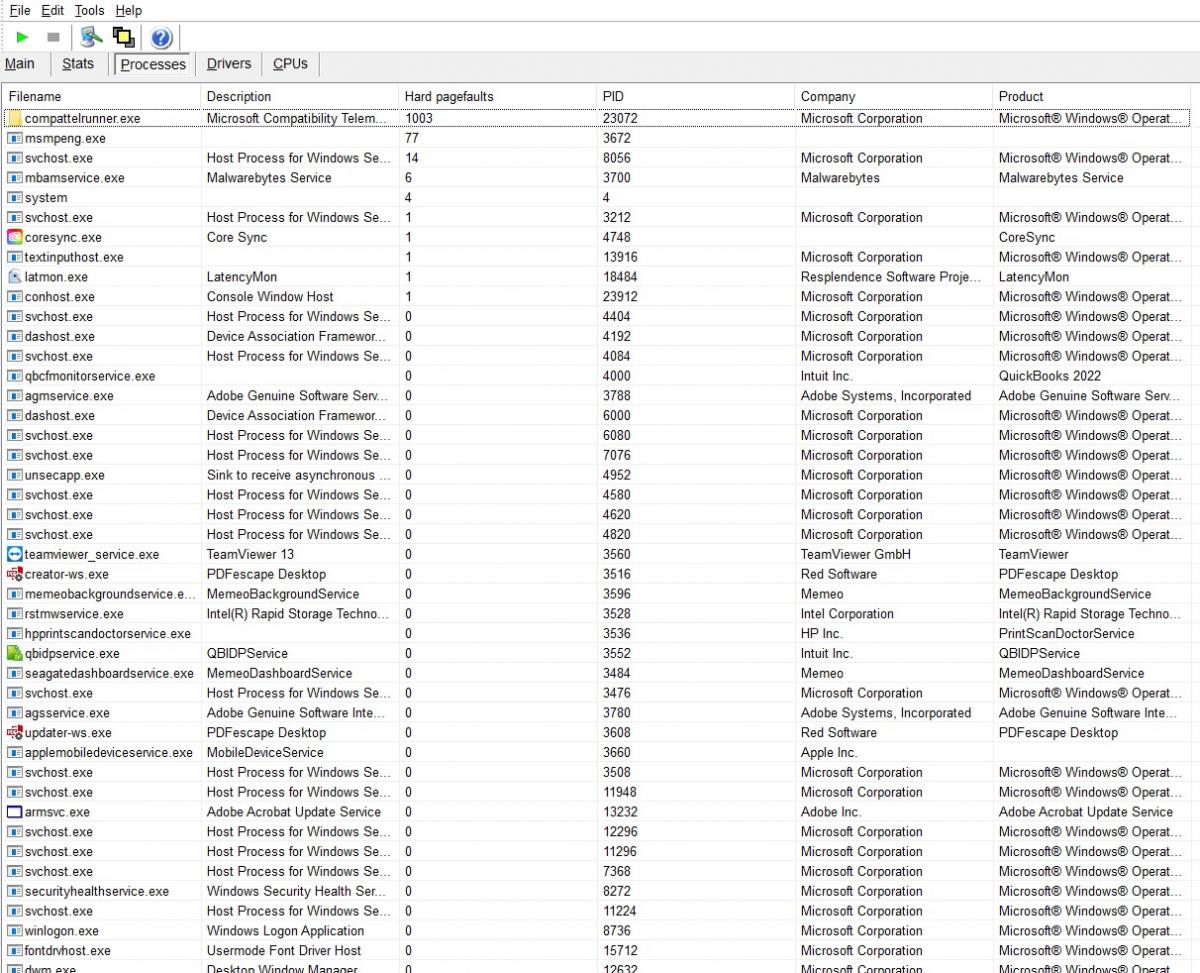Viewport: 1200px width, 973px height.
Task: Select the securityhealthservice.exe filename
Action: point(97,891)
